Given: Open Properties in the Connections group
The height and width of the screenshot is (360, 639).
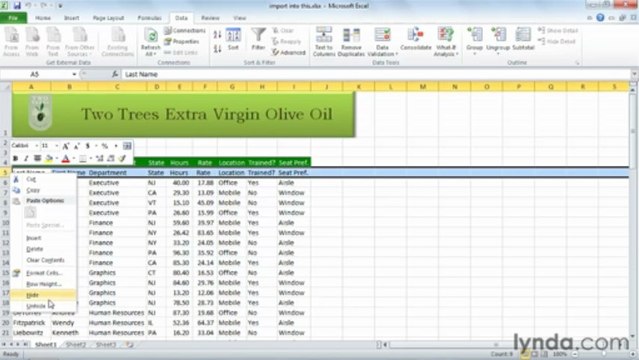Looking at the screenshot, I should [x=182, y=42].
